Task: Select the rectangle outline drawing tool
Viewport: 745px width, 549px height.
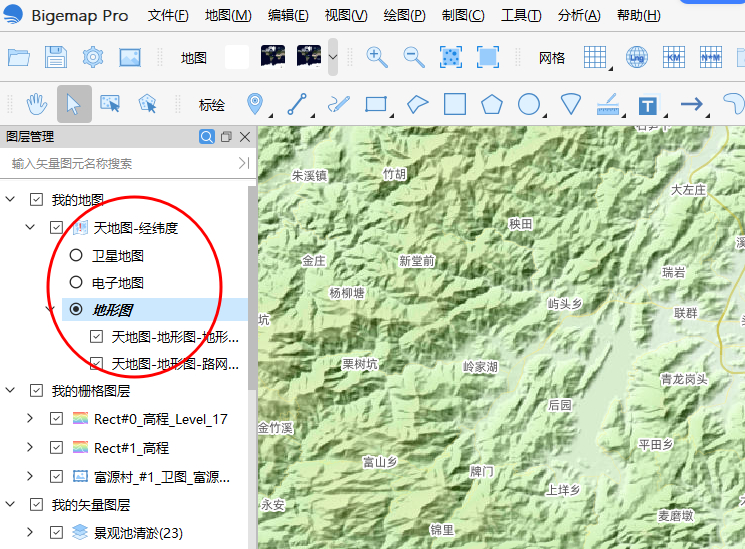Action: (x=377, y=105)
